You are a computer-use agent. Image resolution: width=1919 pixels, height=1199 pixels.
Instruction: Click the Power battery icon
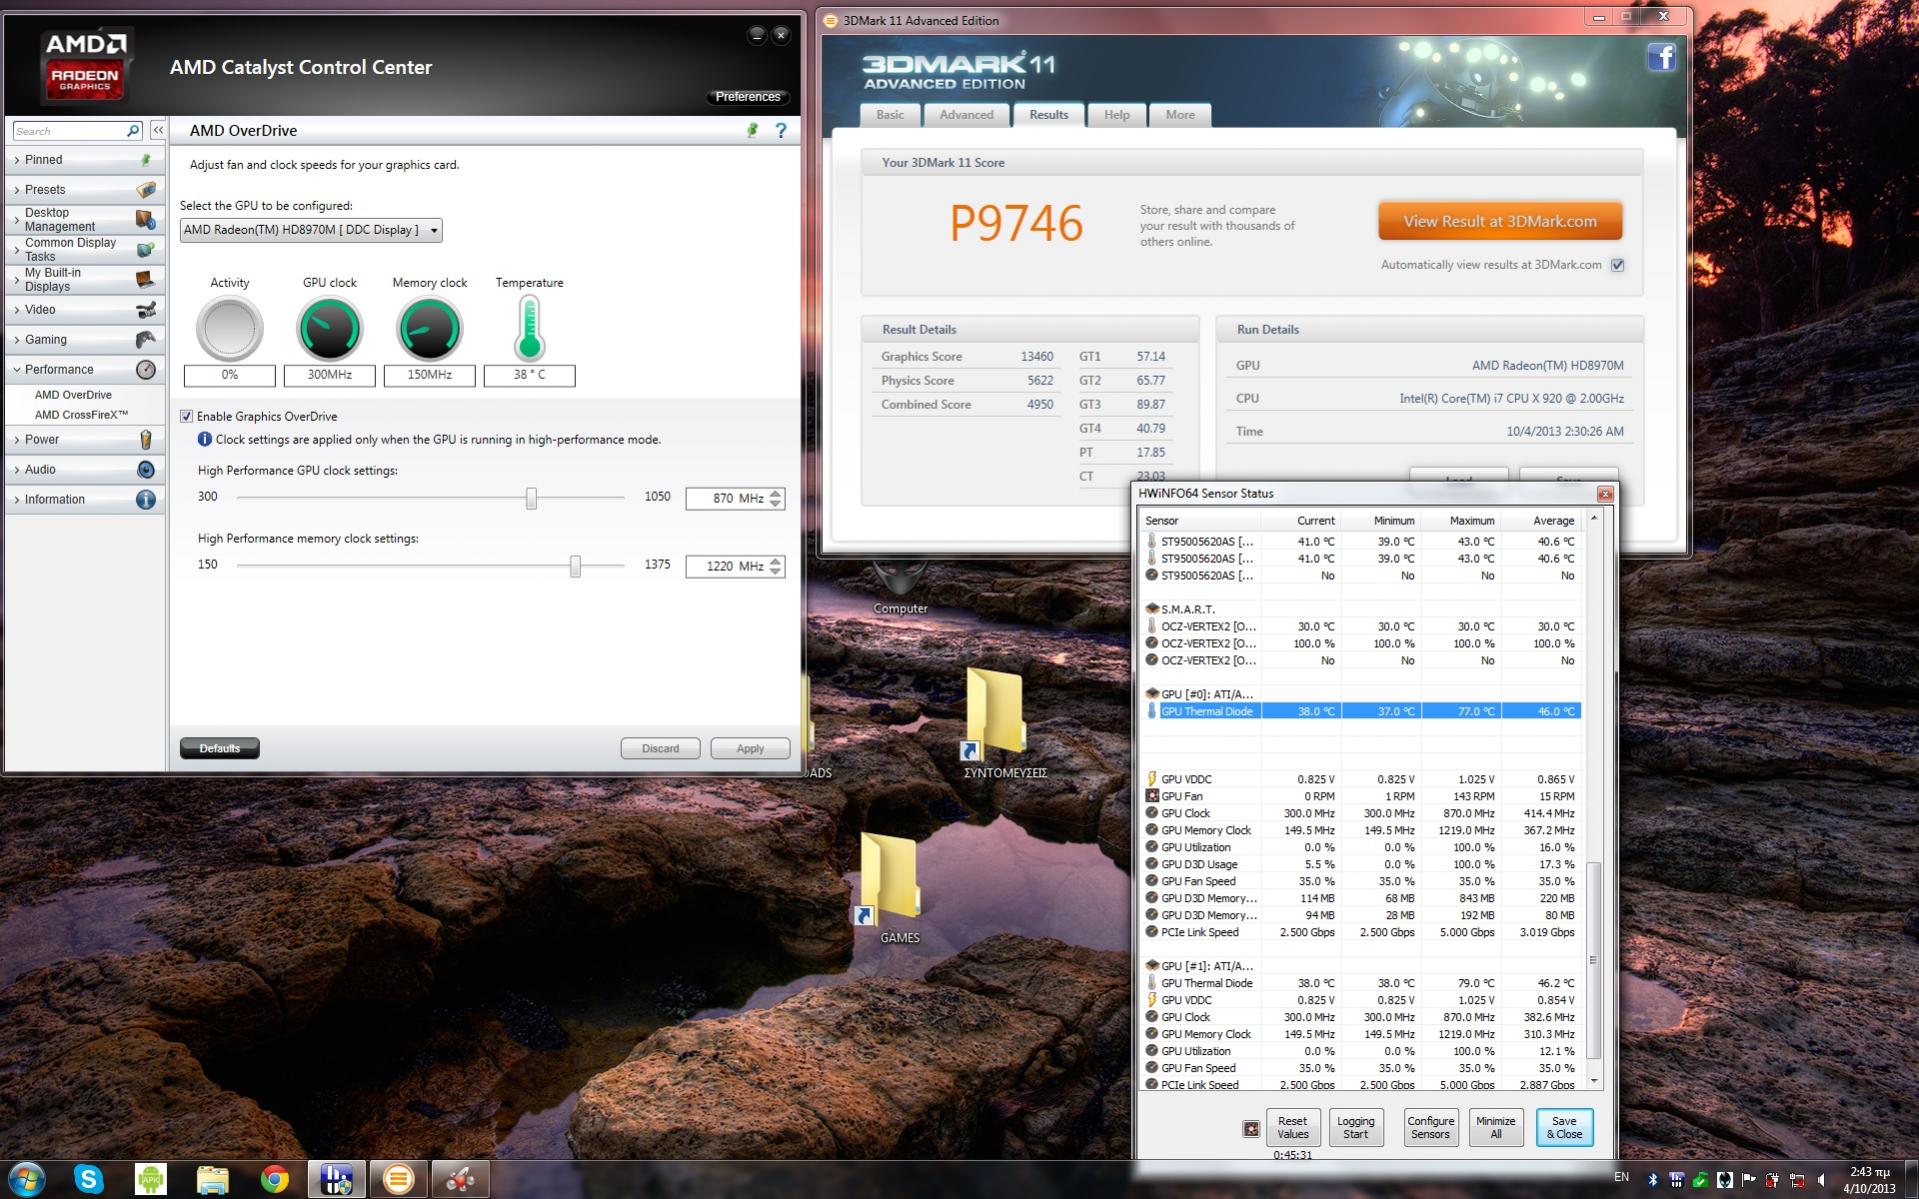click(x=146, y=439)
